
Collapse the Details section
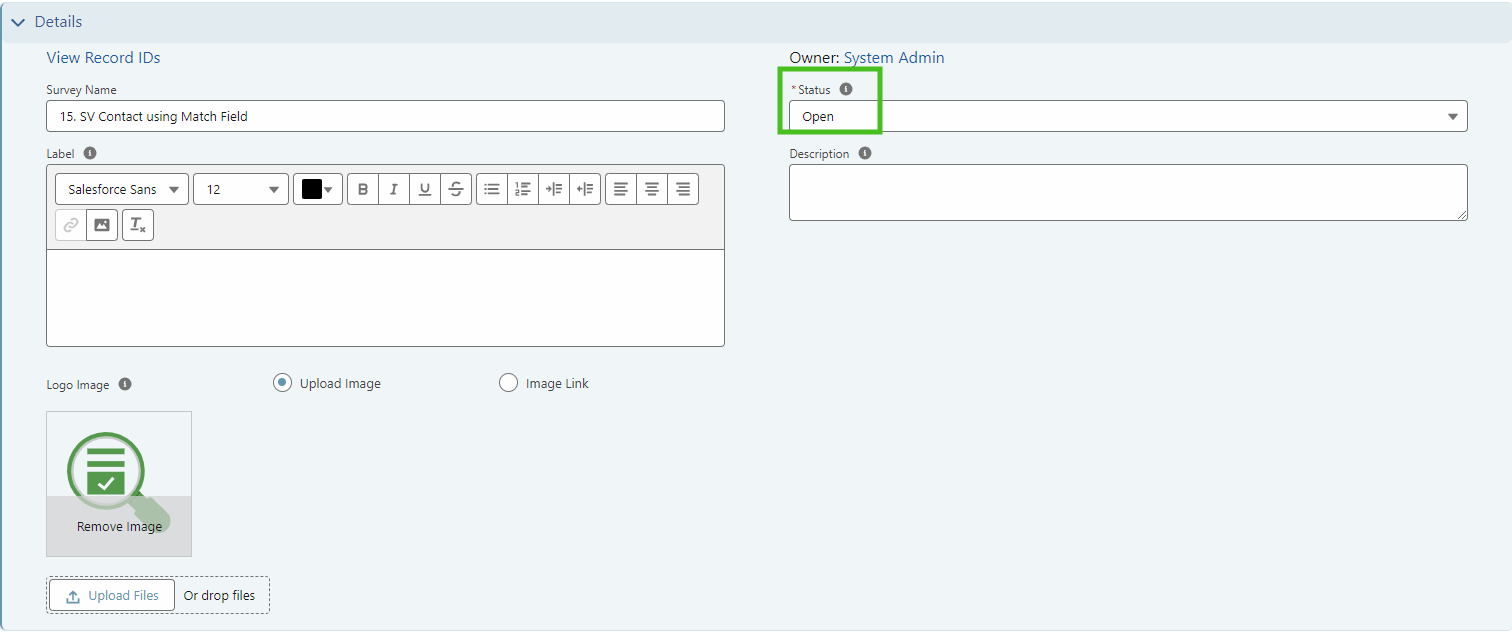(18, 22)
